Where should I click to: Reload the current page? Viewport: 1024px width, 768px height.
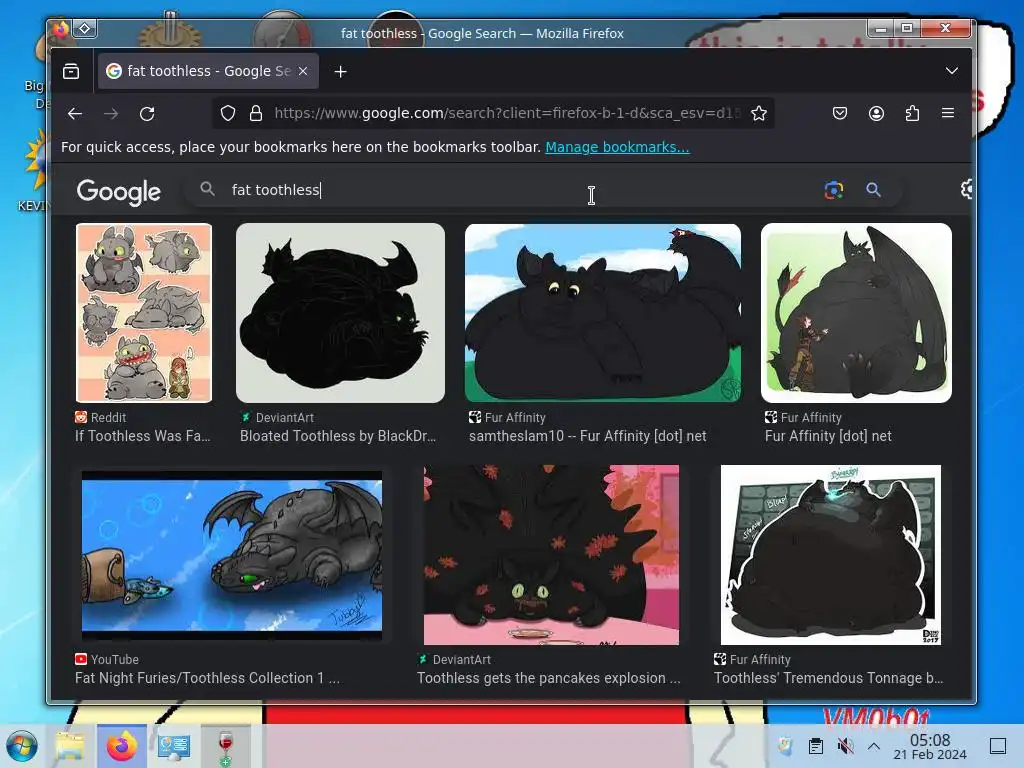tap(147, 114)
